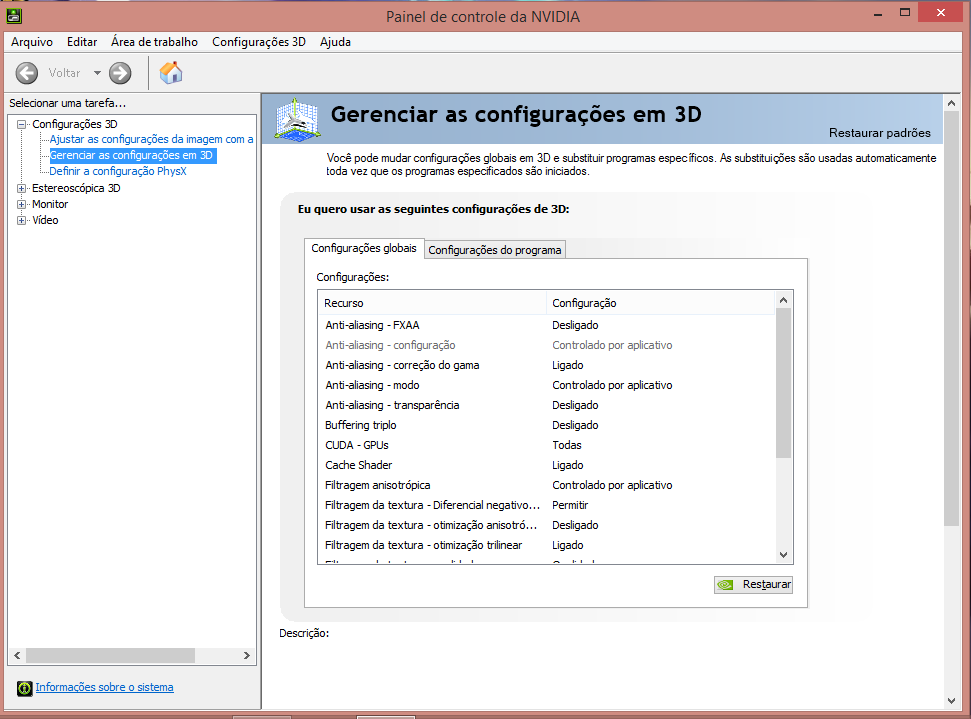This screenshot has width=971, height=719.
Task: Click Controlado por aplicativo for Filtragem anisotrópica
Action: pos(612,486)
